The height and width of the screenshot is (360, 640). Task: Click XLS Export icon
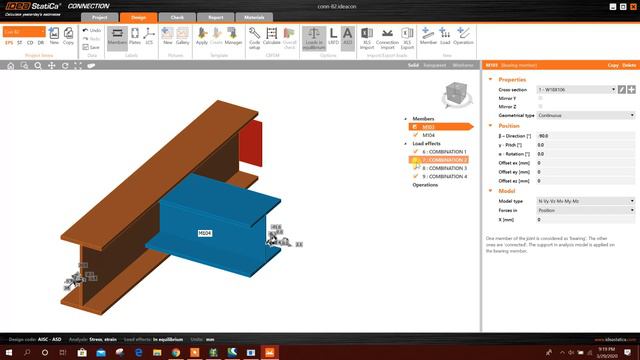(x=407, y=38)
